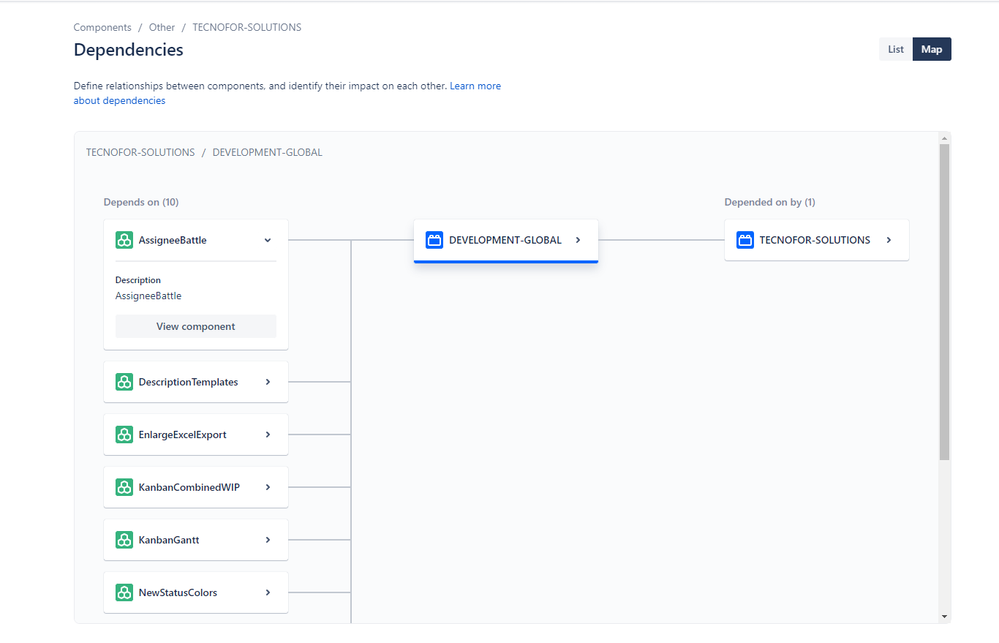Click the KanbanCombinedWIP component icon
999x643 pixels.
click(124, 487)
